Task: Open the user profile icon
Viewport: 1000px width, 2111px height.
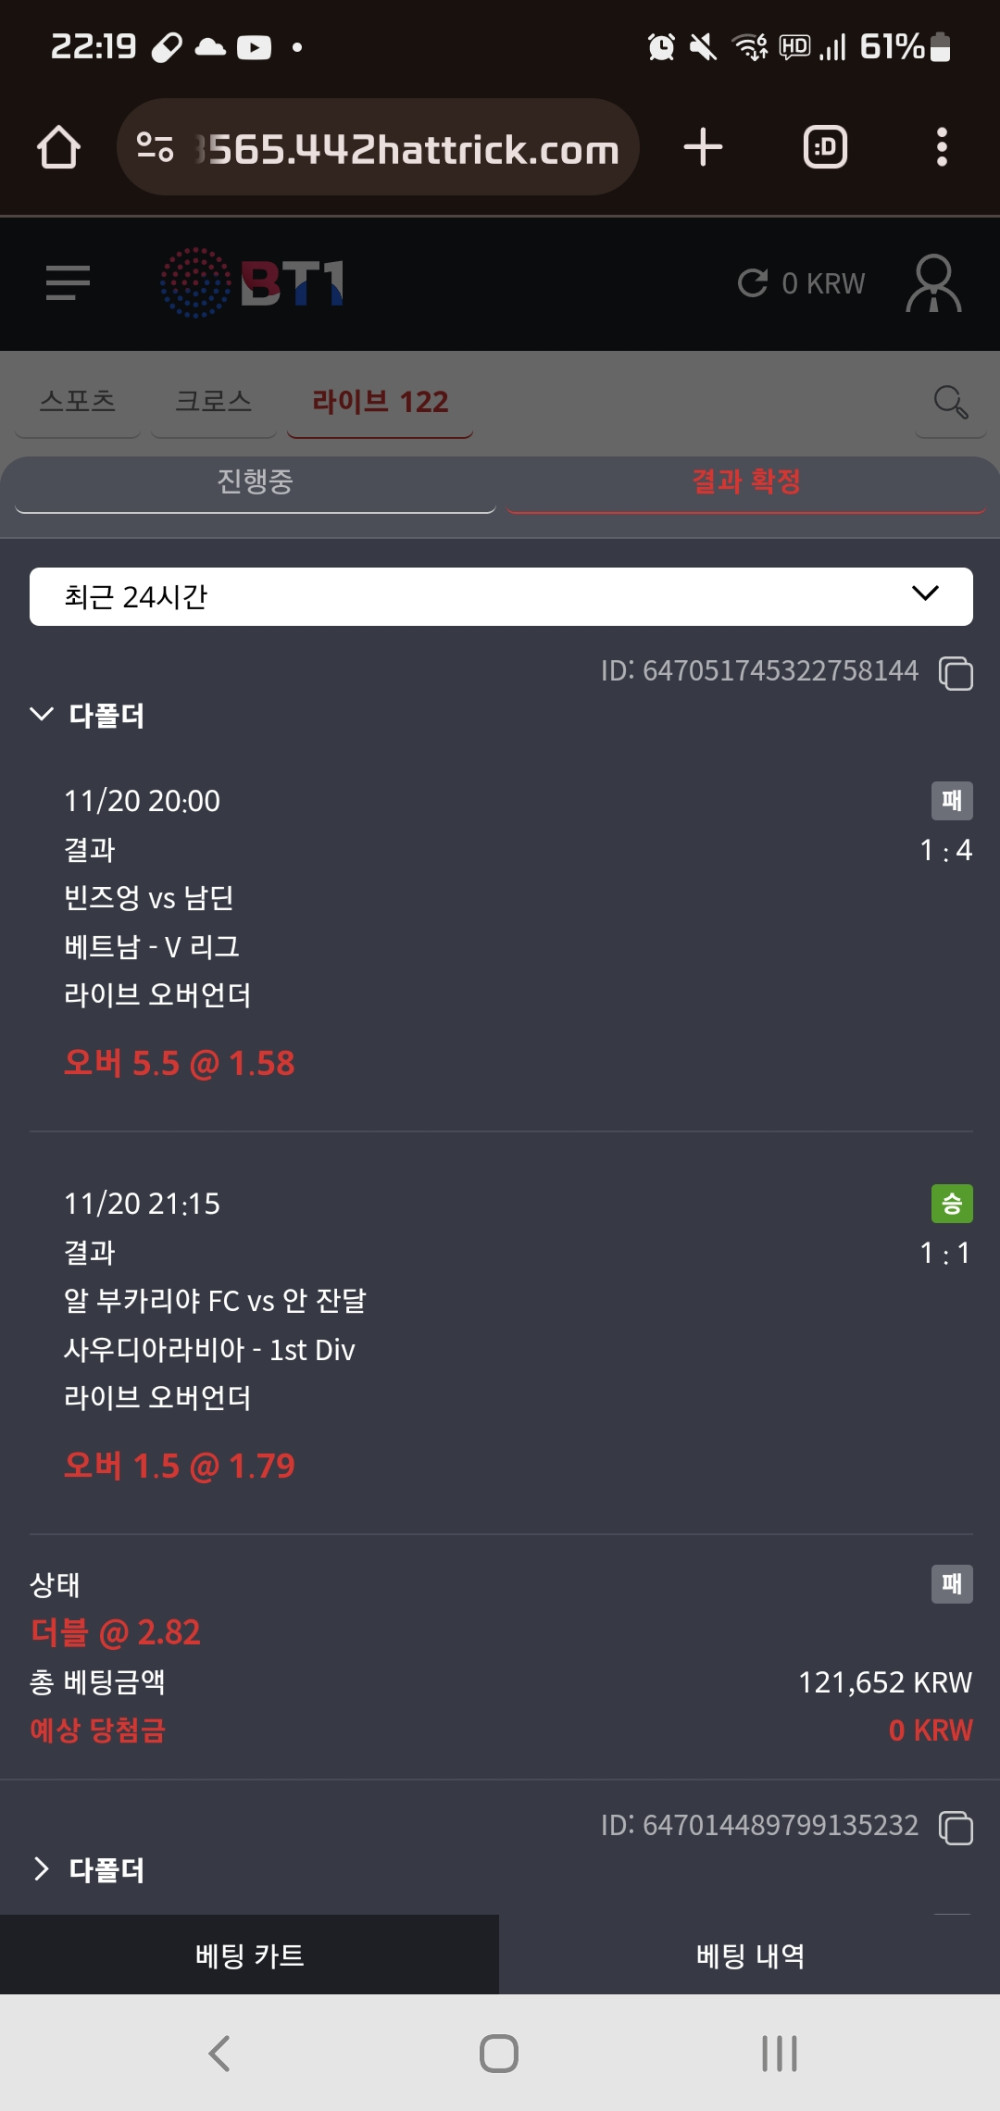Action: [x=933, y=283]
